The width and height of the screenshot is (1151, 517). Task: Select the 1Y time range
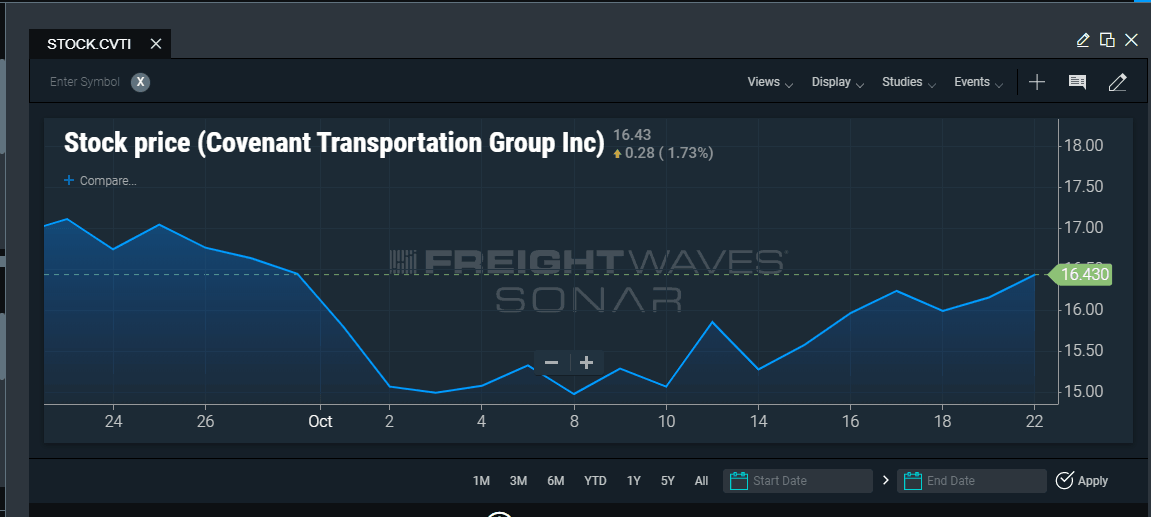(x=633, y=481)
